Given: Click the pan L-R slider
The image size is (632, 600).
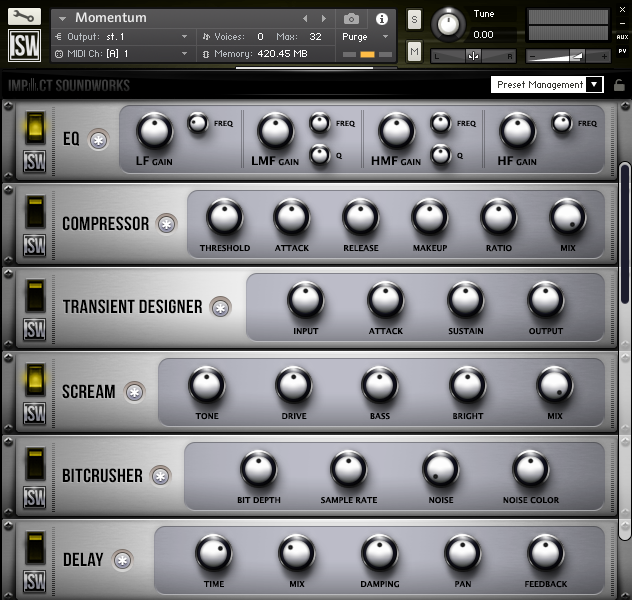Looking at the screenshot, I should point(473,56).
